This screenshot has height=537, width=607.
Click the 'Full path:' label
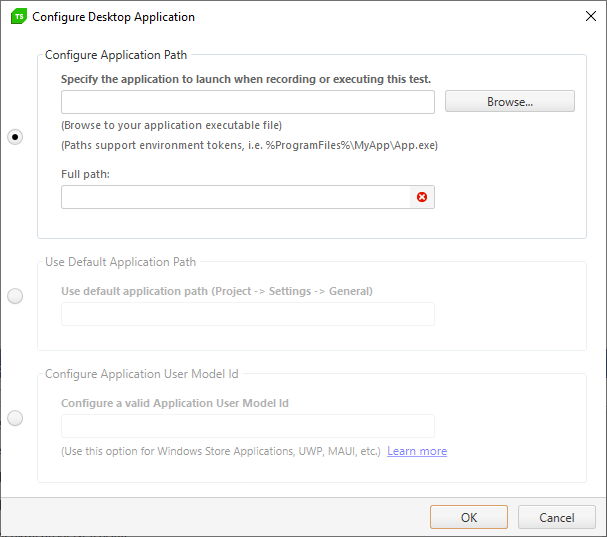(85, 174)
